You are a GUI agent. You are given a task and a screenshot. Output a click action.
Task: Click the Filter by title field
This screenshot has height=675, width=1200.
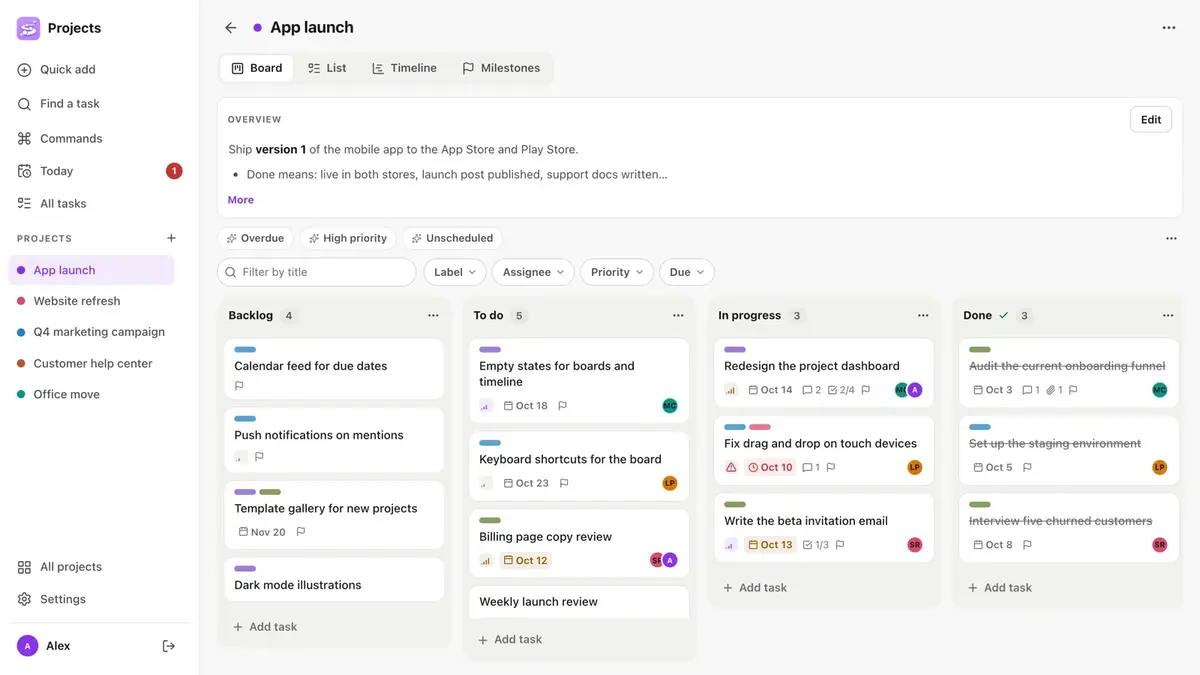pos(316,272)
